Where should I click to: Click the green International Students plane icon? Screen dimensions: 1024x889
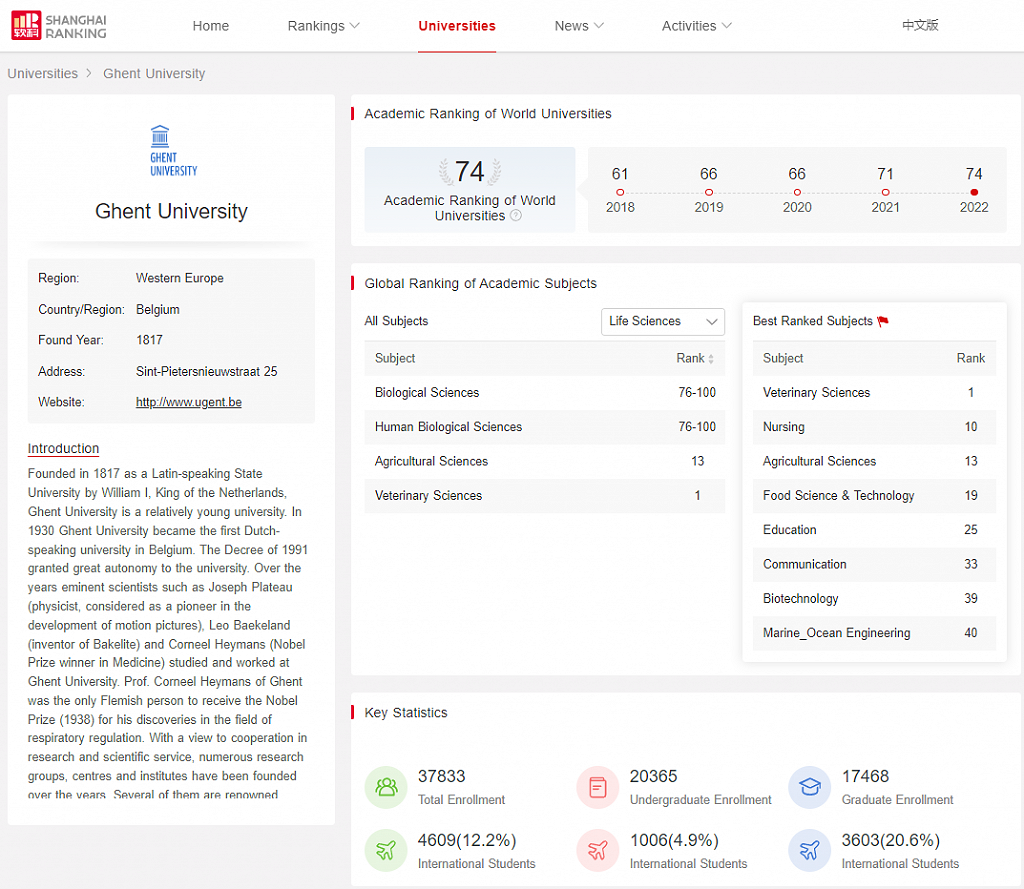tap(386, 850)
